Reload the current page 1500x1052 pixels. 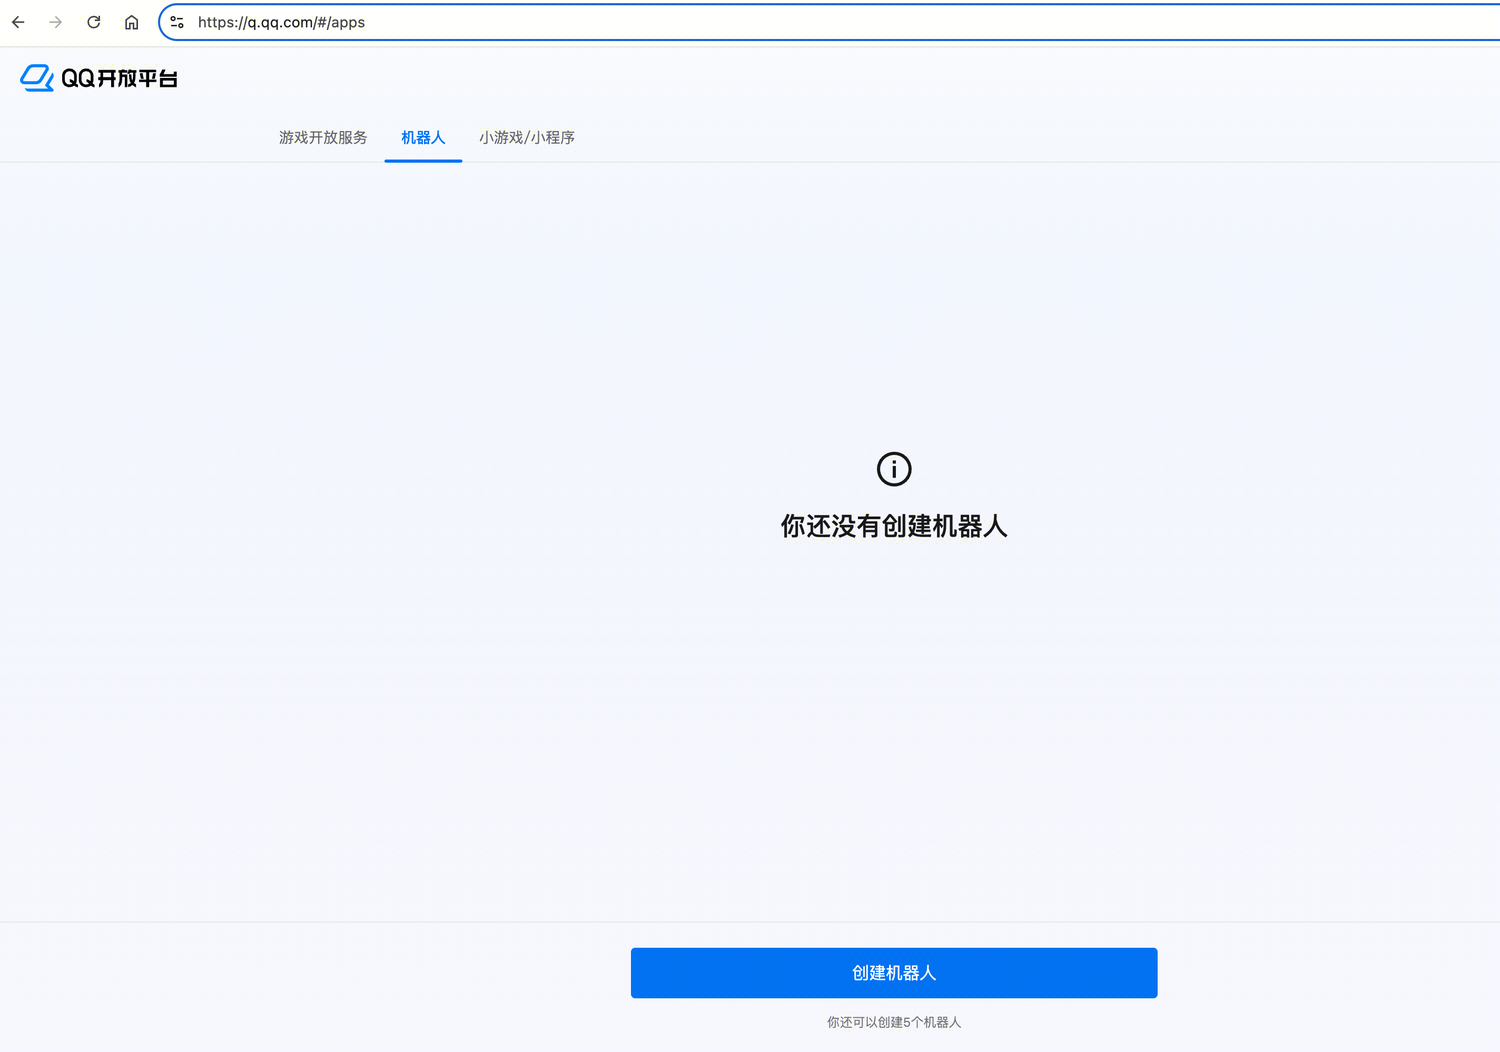coord(94,22)
